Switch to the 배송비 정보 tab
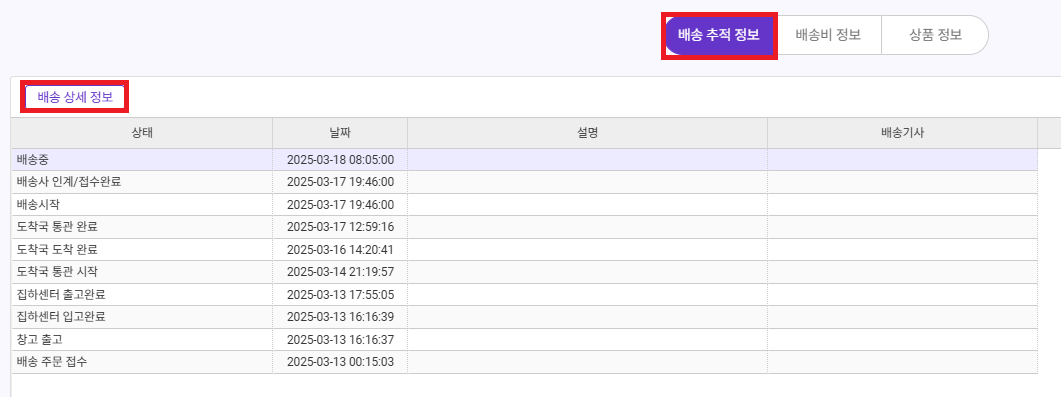The height and width of the screenshot is (397, 1061). 828,35
